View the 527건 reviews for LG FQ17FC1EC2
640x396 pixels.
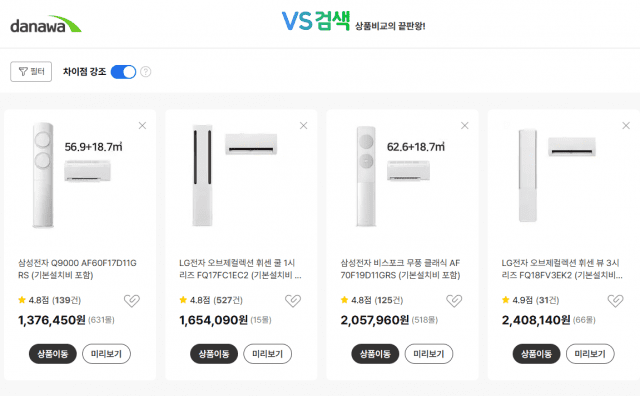tap(228, 300)
